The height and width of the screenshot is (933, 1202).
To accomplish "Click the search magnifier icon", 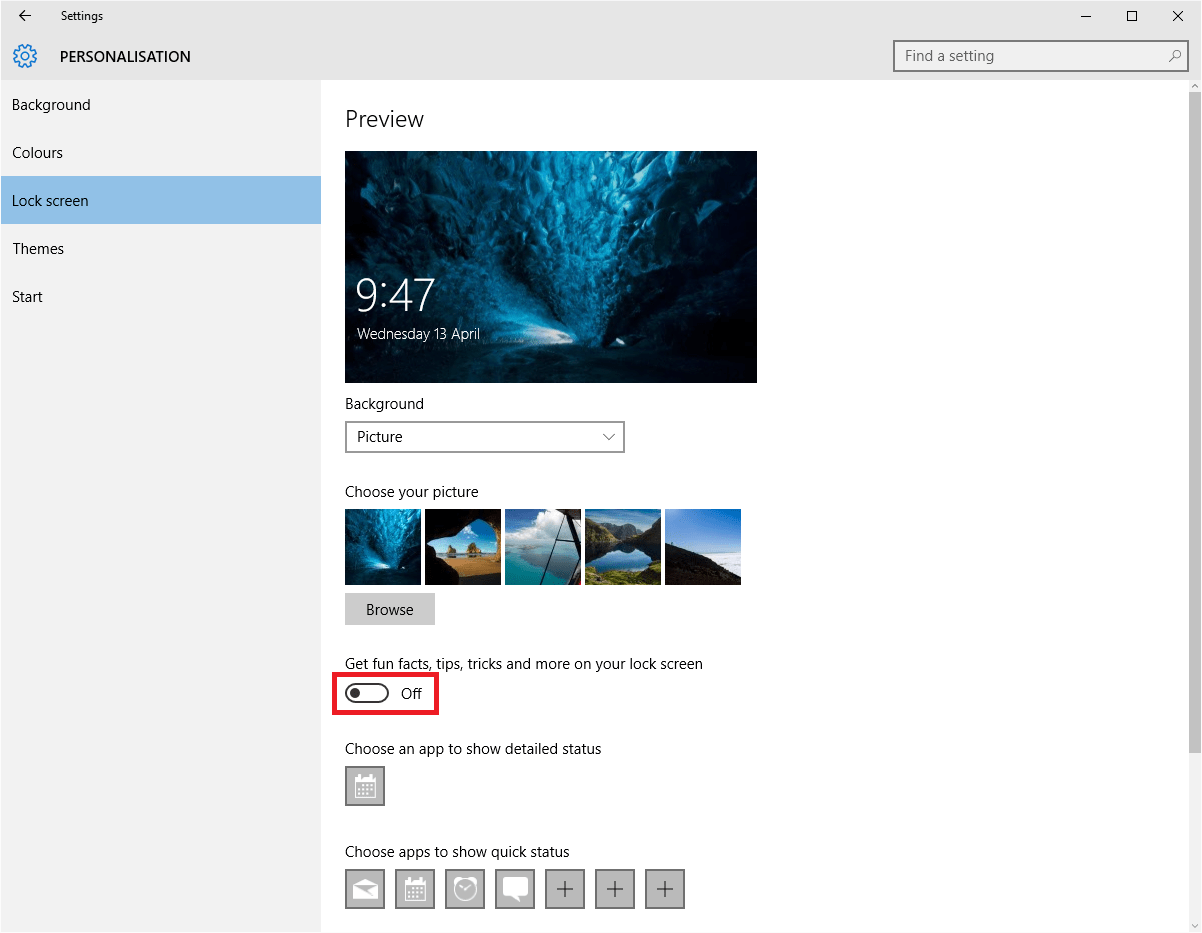I will pos(1175,56).
